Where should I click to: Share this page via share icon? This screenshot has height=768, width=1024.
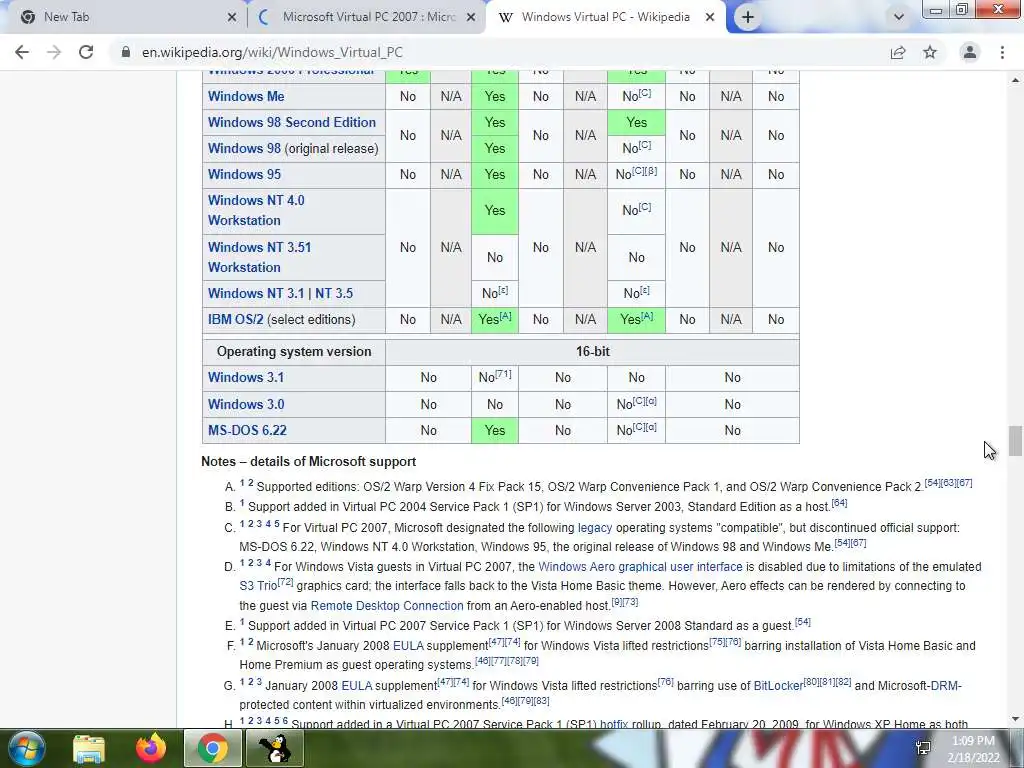pyautogui.click(x=898, y=52)
